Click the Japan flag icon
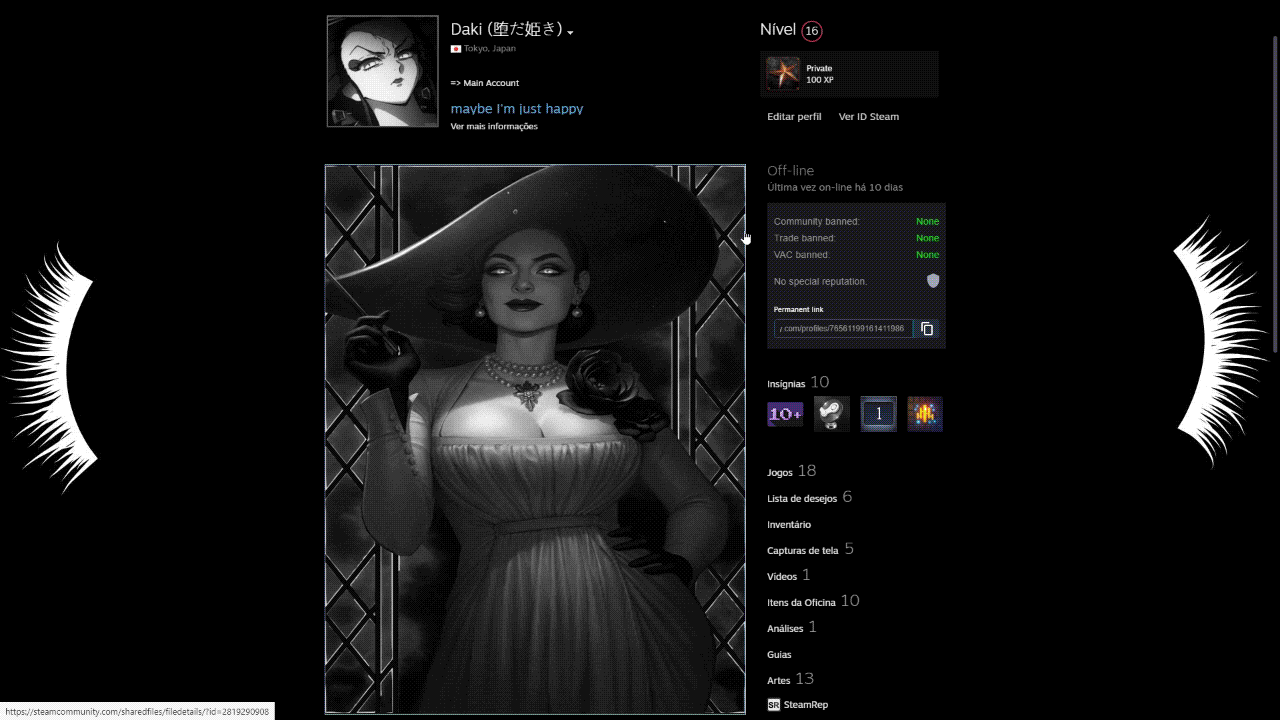 coord(456,49)
